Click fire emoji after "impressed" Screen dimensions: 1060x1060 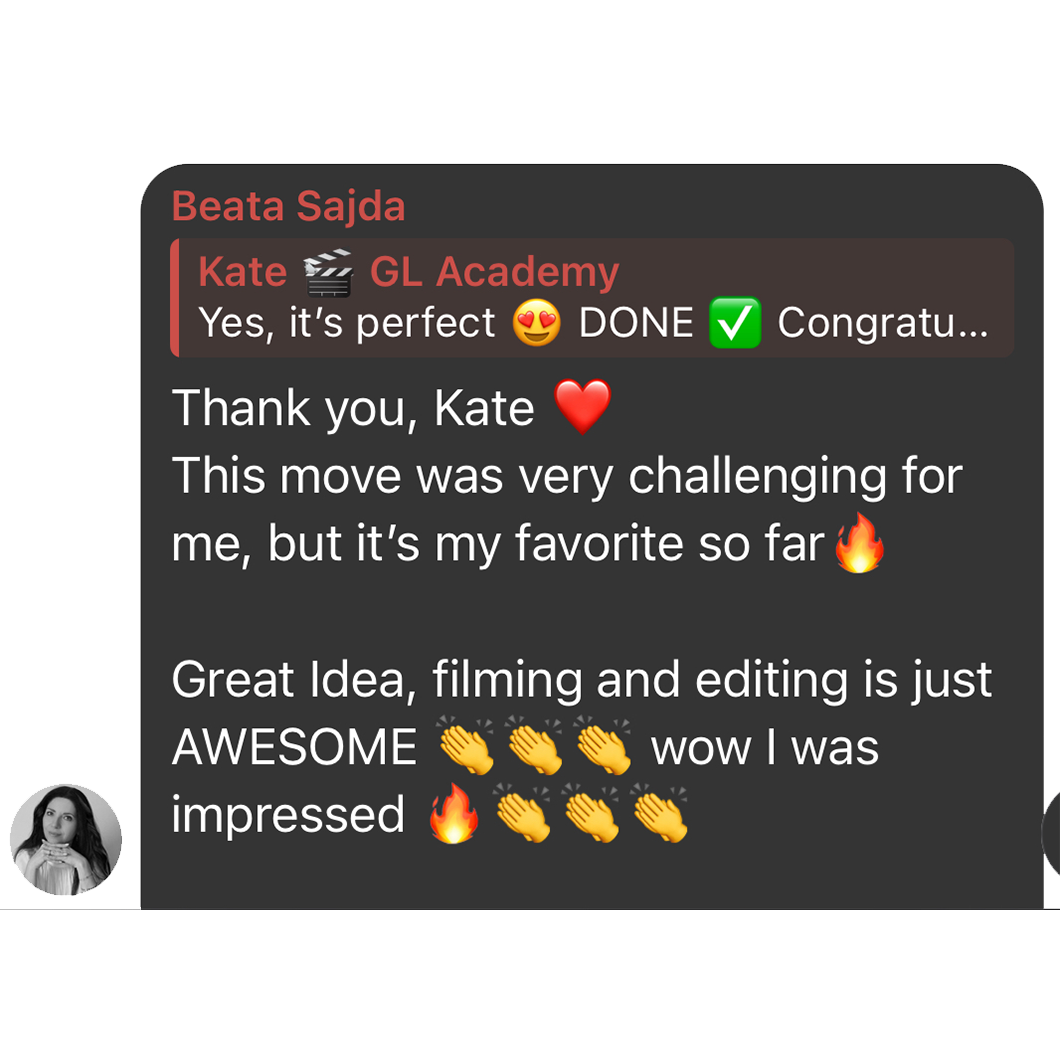tap(454, 813)
